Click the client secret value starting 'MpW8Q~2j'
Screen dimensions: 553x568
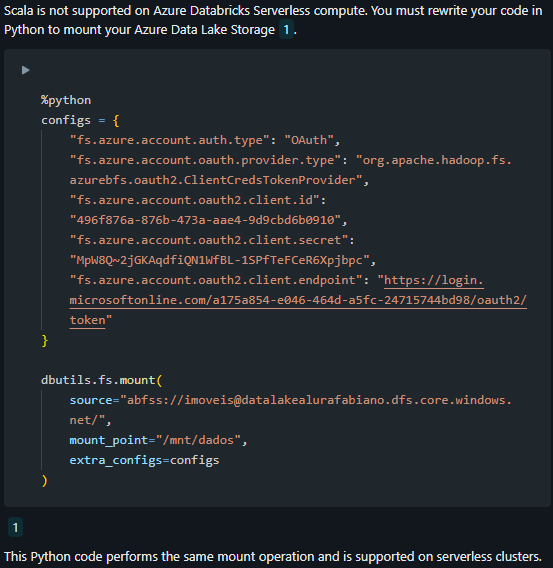point(219,260)
